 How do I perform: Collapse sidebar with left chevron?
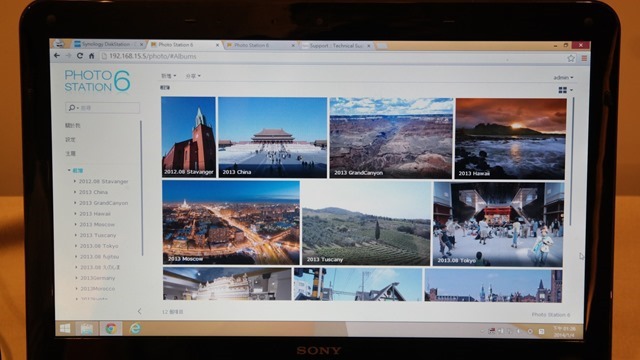point(140,311)
